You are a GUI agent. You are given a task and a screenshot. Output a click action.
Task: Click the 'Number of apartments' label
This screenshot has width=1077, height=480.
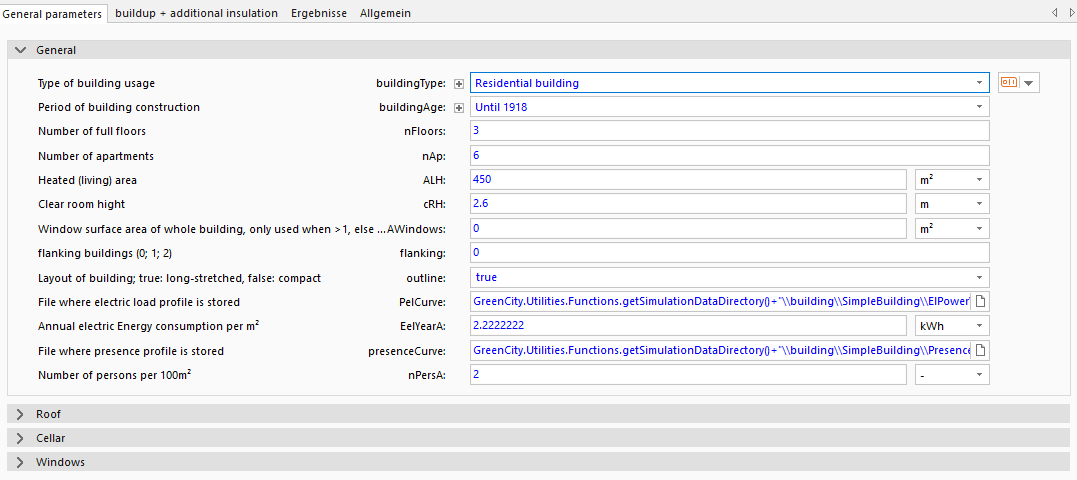[95, 156]
